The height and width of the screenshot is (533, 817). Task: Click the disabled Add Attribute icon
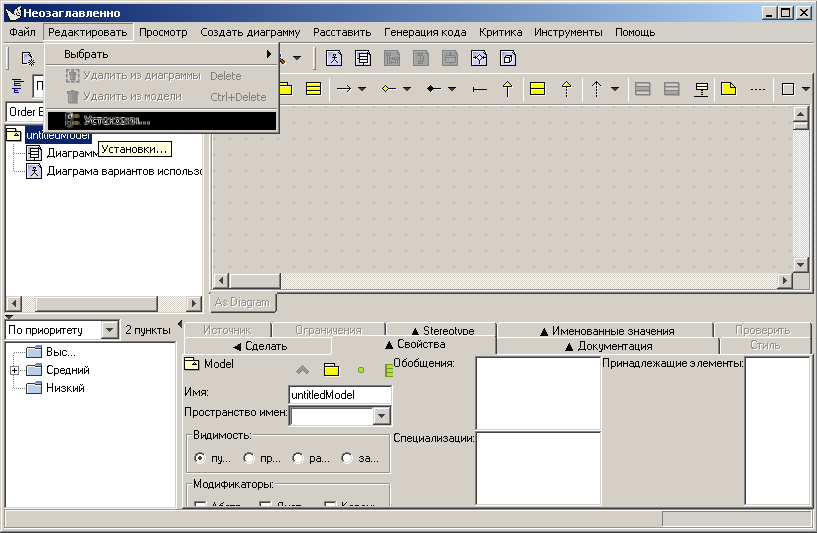click(x=642, y=89)
